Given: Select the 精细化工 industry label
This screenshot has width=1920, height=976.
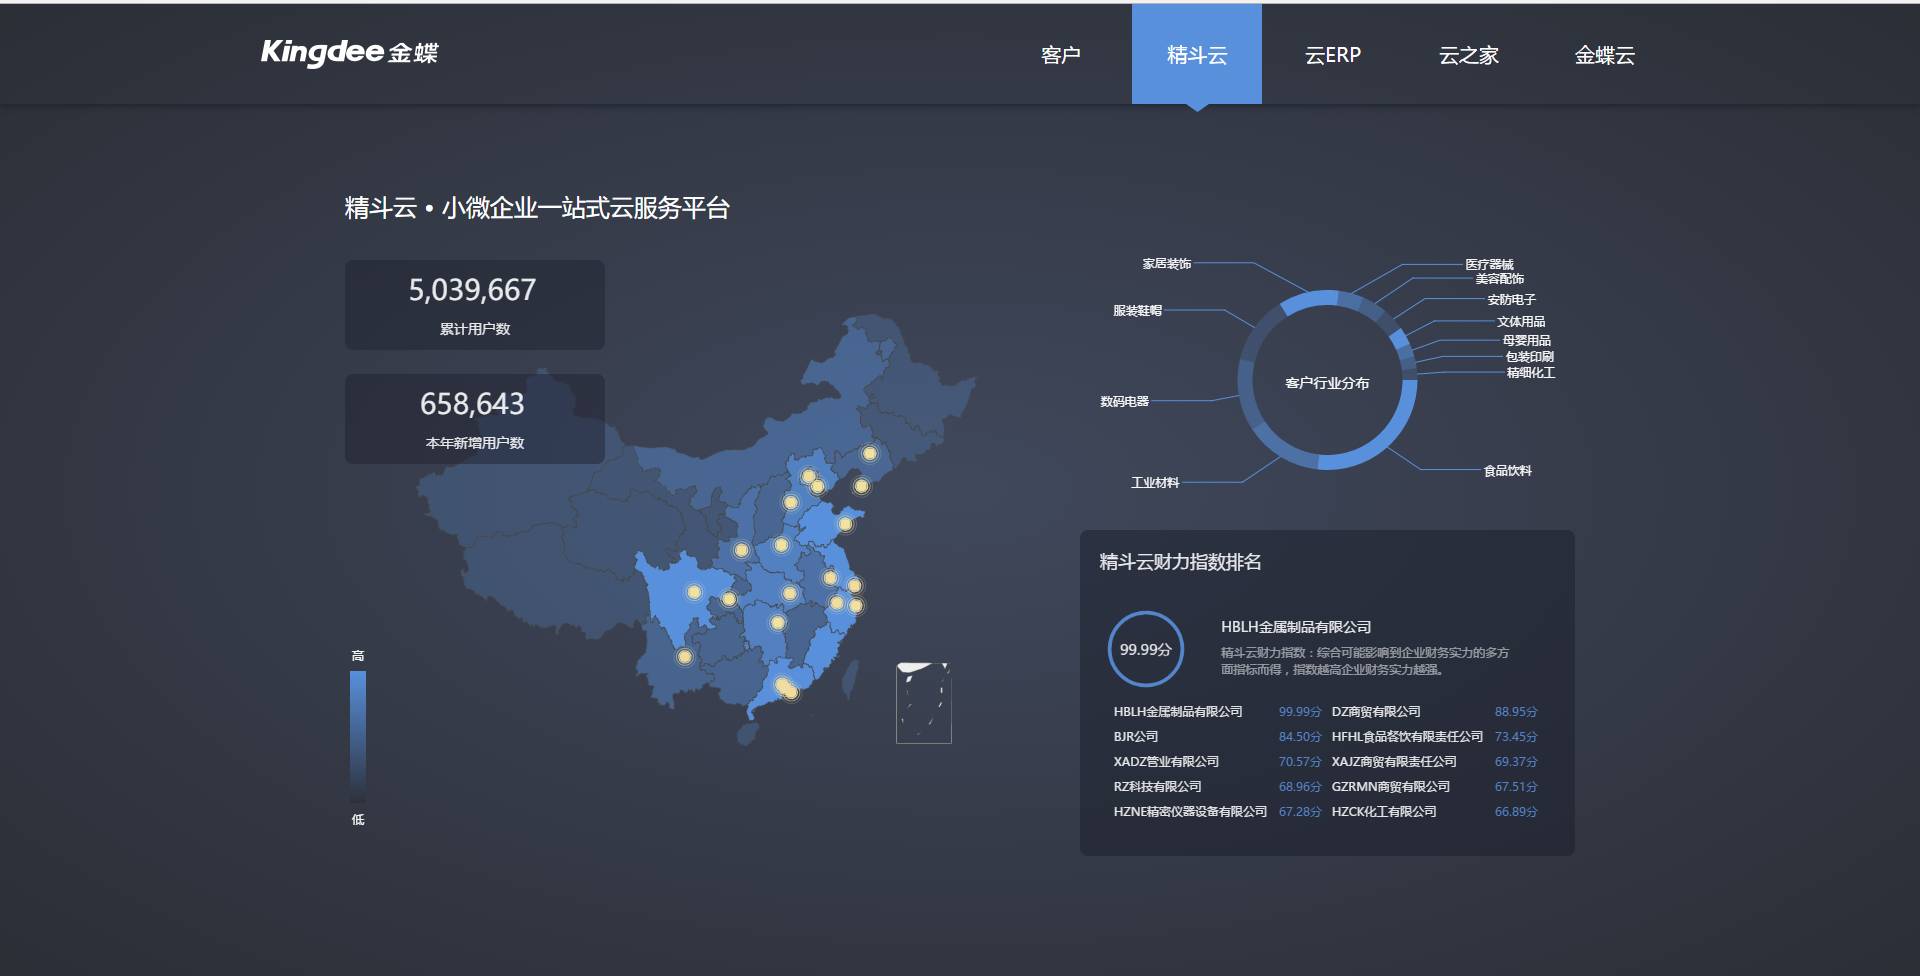Looking at the screenshot, I should point(1531,373).
